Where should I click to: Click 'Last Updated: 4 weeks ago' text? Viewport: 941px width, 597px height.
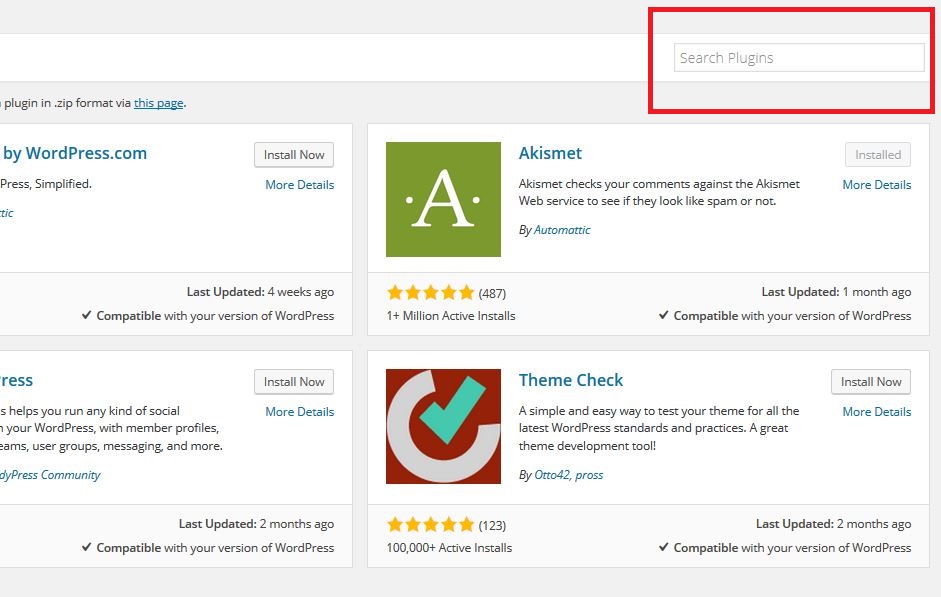coord(260,292)
